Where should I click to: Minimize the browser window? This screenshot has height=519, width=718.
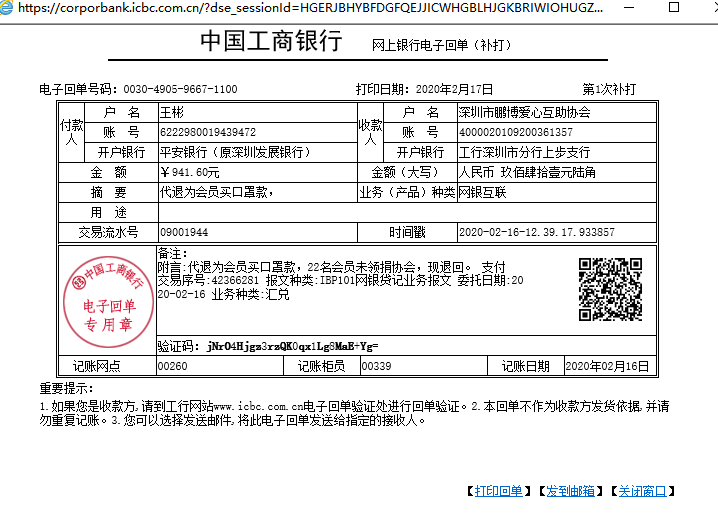click(629, 7)
